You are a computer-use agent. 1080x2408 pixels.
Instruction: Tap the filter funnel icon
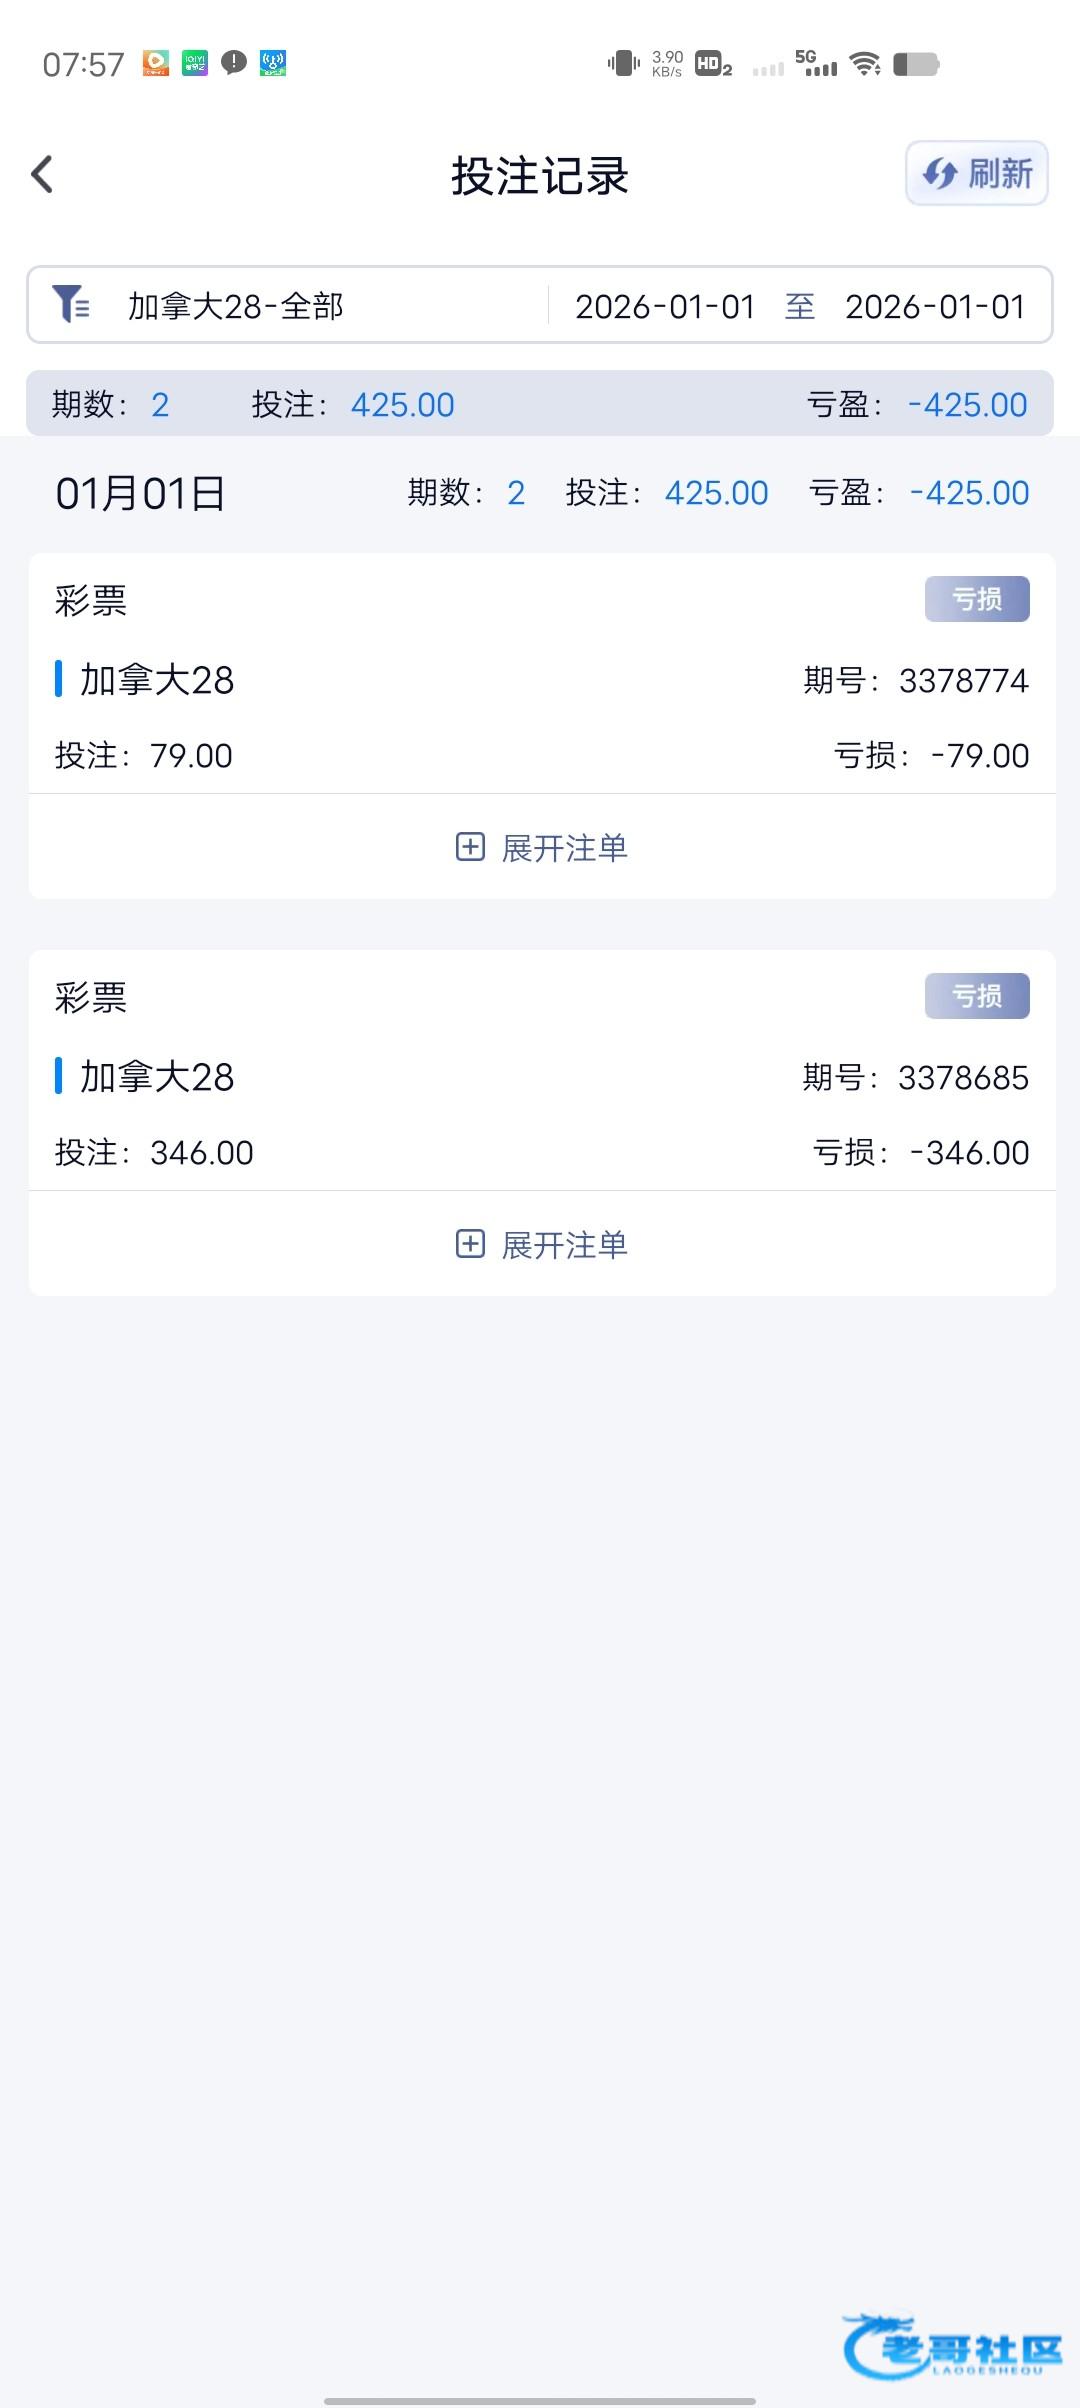click(71, 304)
